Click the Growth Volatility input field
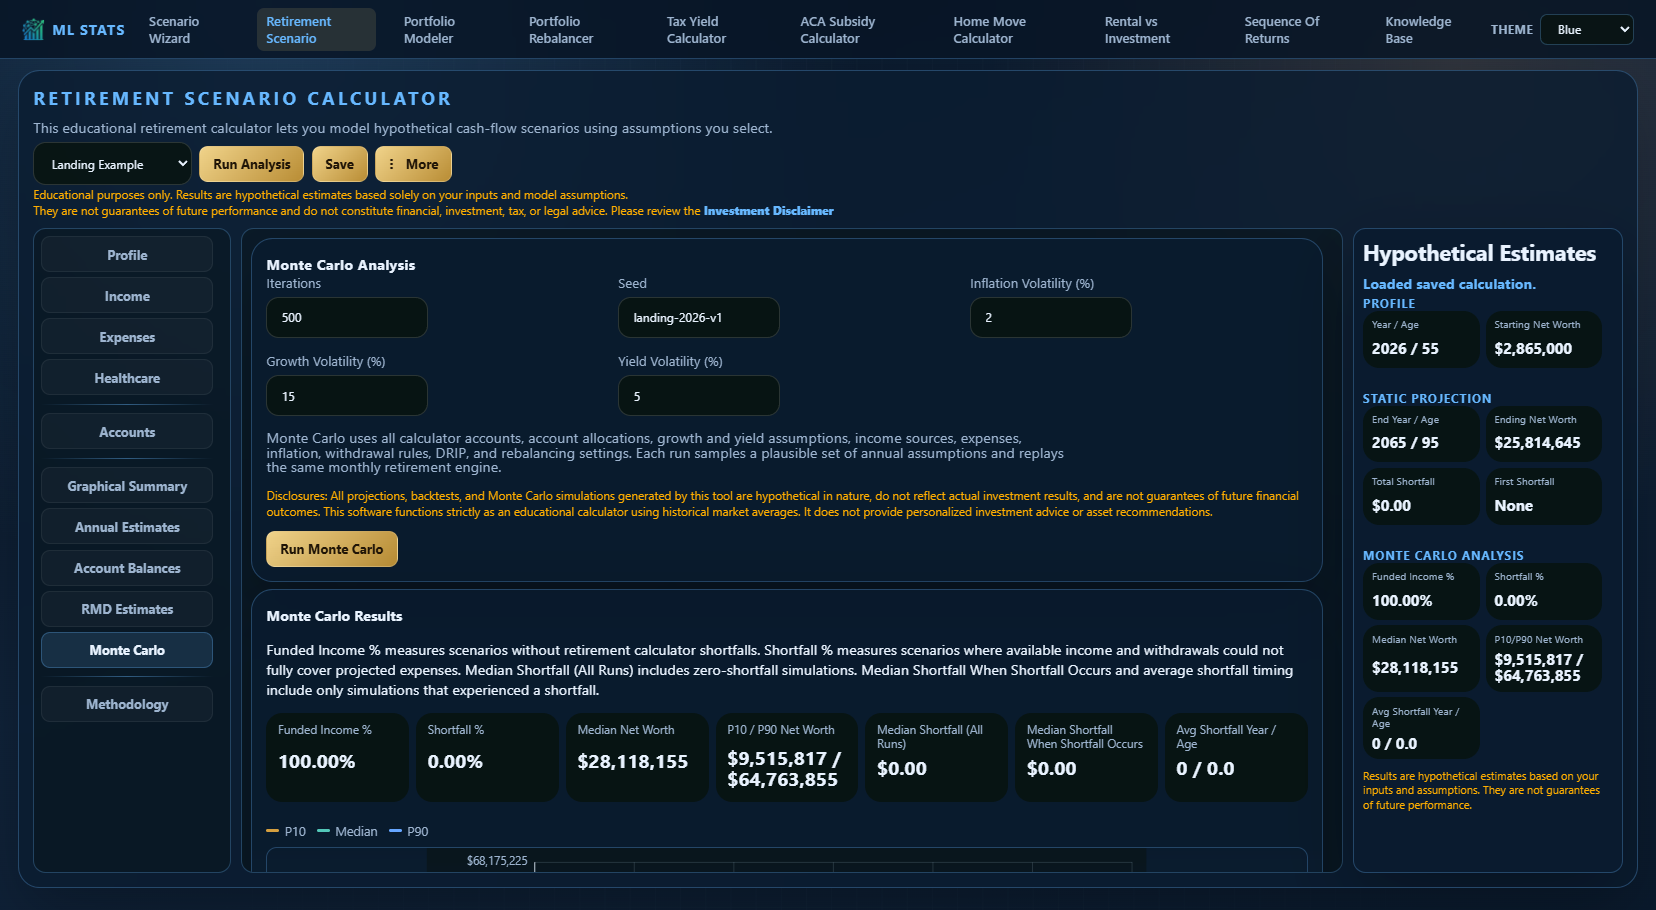1656x910 pixels. point(347,396)
